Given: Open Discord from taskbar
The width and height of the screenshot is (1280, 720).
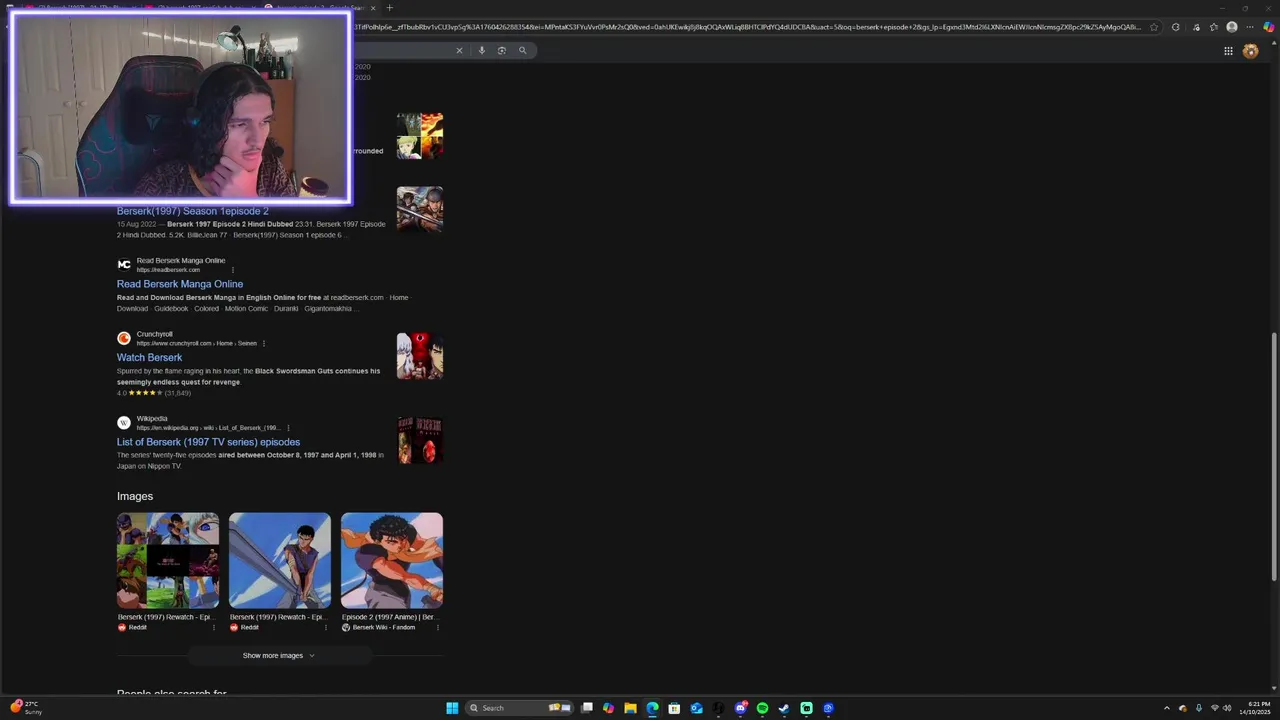Looking at the screenshot, I should [x=740, y=708].
